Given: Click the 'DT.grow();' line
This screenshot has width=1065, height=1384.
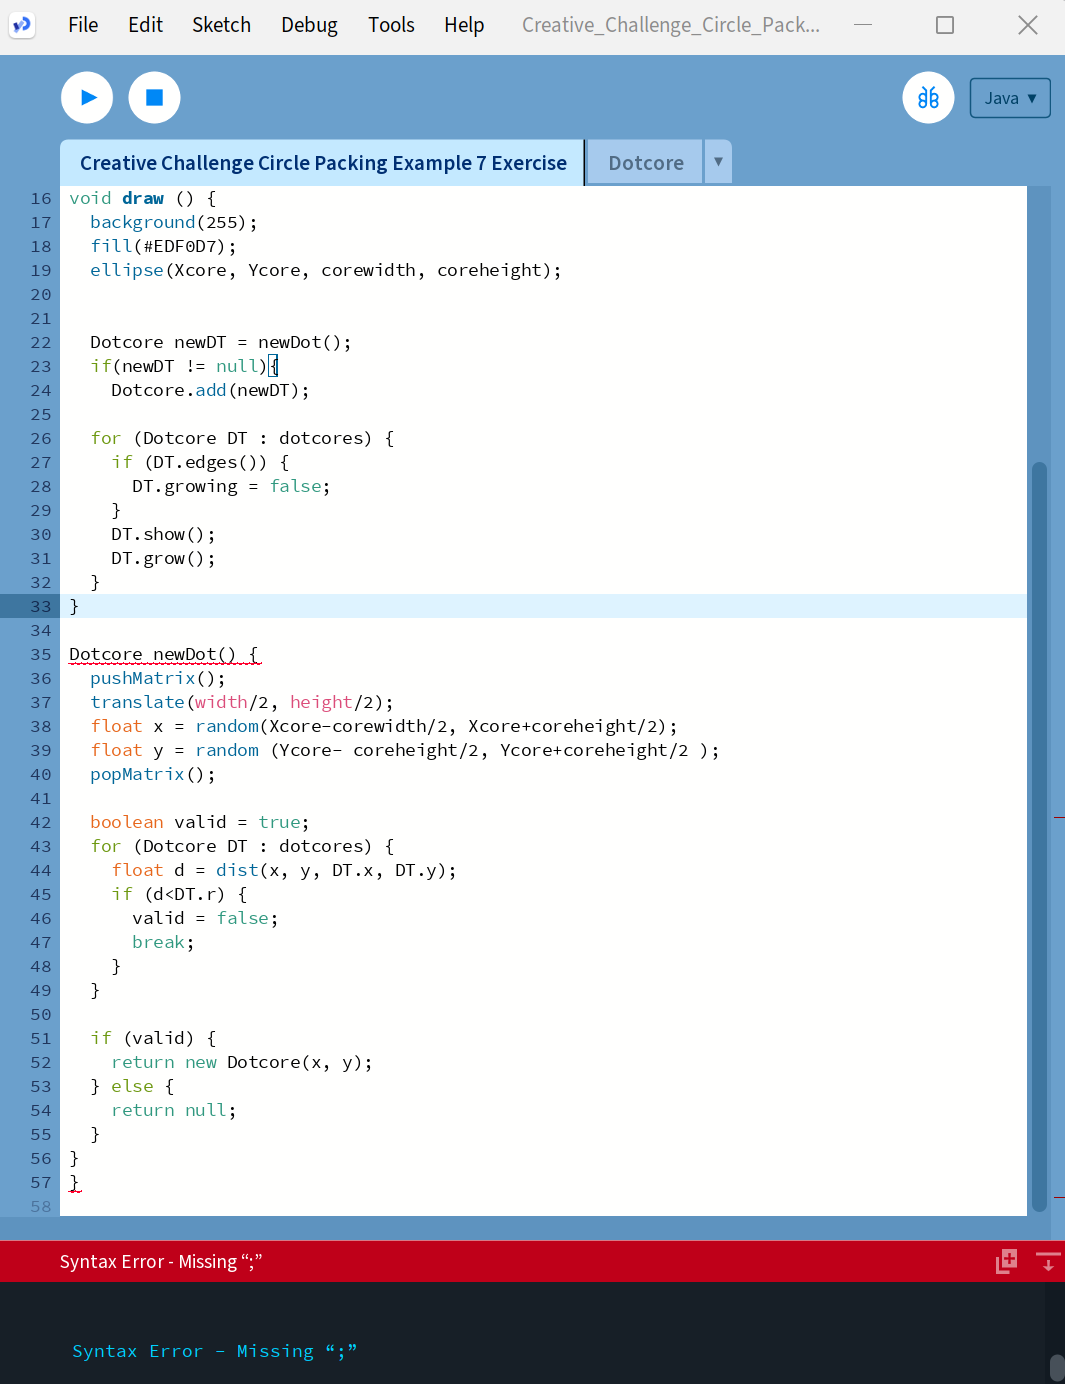Looking at the screenshot, I should [163, 558].
